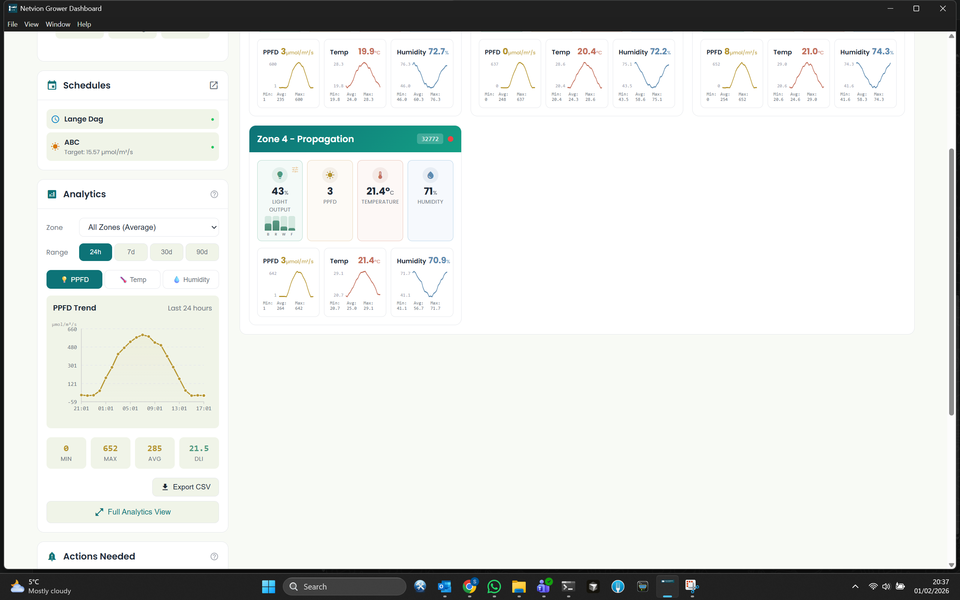The image size is (960, 600).
Task: Open WhatsApp from the taskbar
Action: tap(494, 586)
